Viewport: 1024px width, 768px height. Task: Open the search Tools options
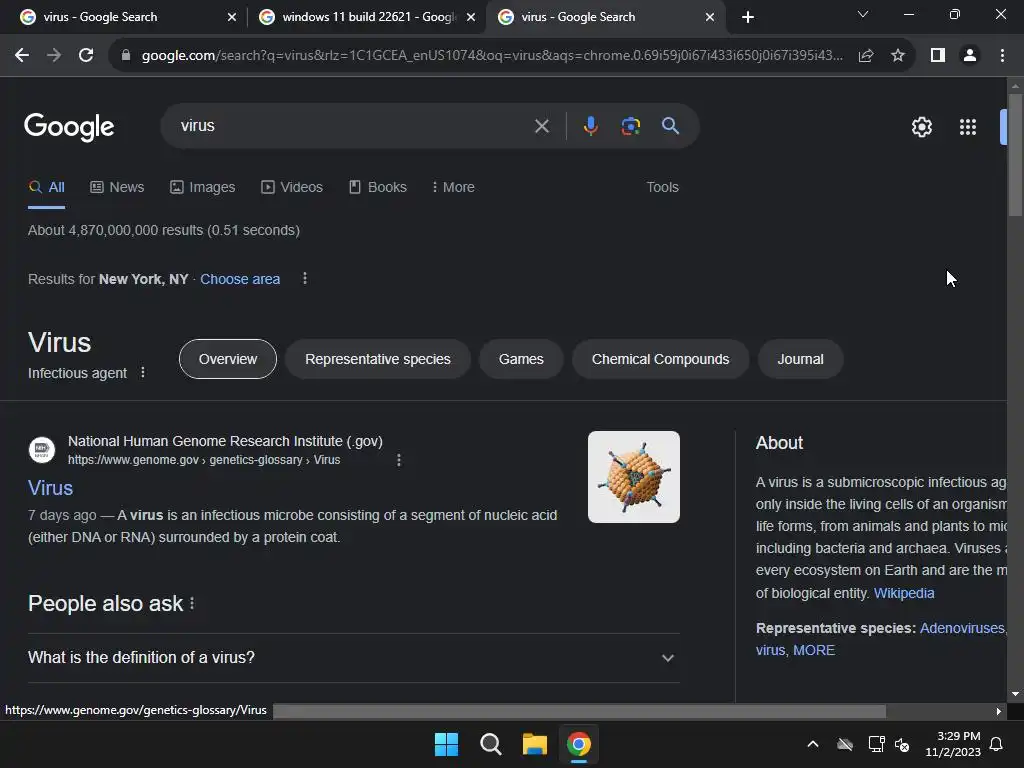click(662, 187)
